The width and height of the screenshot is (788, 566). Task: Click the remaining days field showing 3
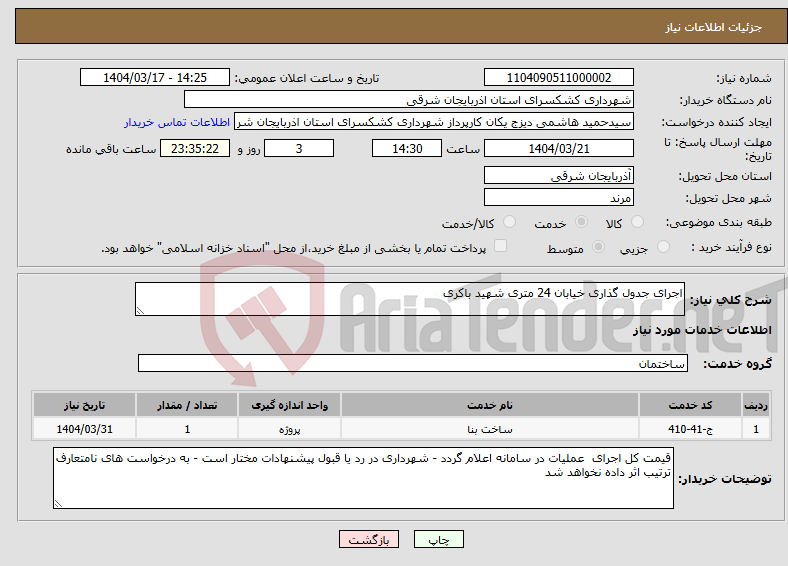click(x=299, y=148)
